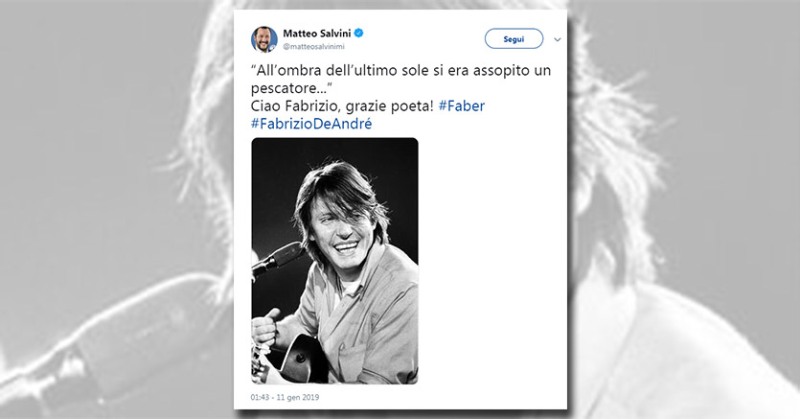Open Matteo Salvini's profile avatar
This screenshot has height=419, width=800.
tap(264, 39)
